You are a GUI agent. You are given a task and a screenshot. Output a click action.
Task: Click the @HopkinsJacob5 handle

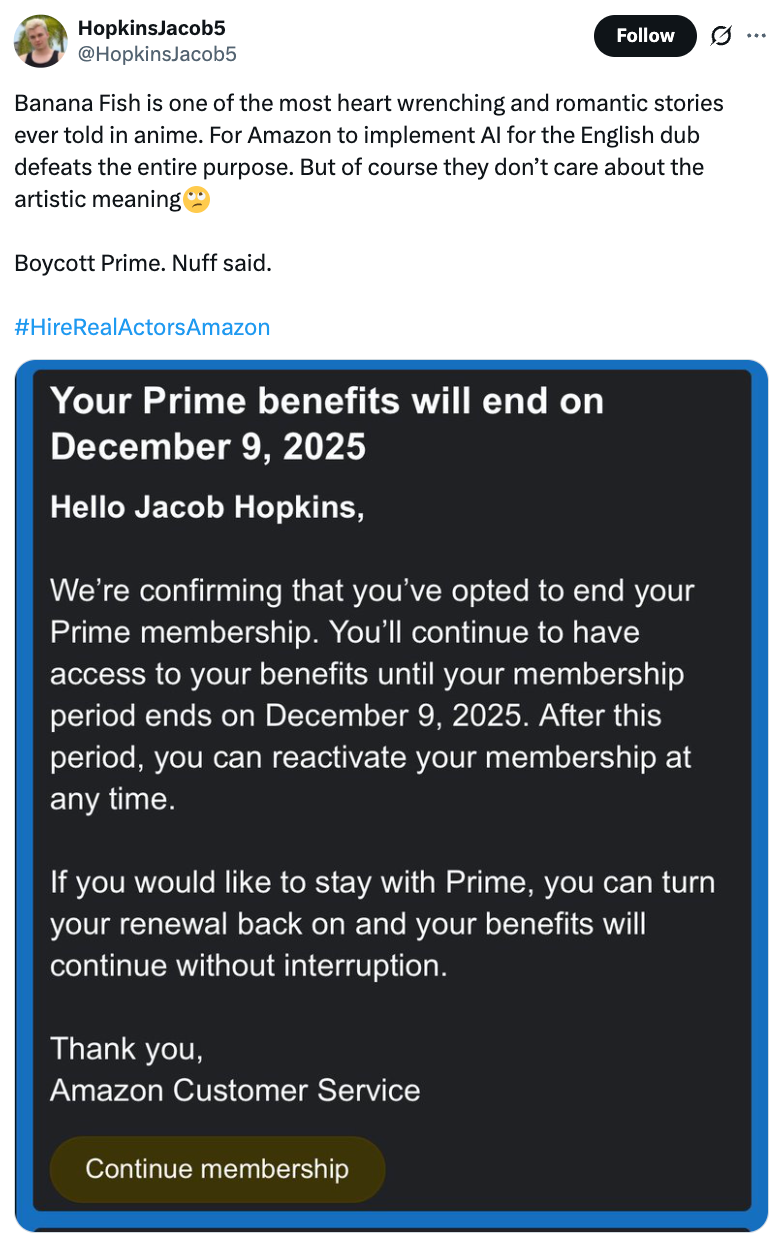pos(157,54)
